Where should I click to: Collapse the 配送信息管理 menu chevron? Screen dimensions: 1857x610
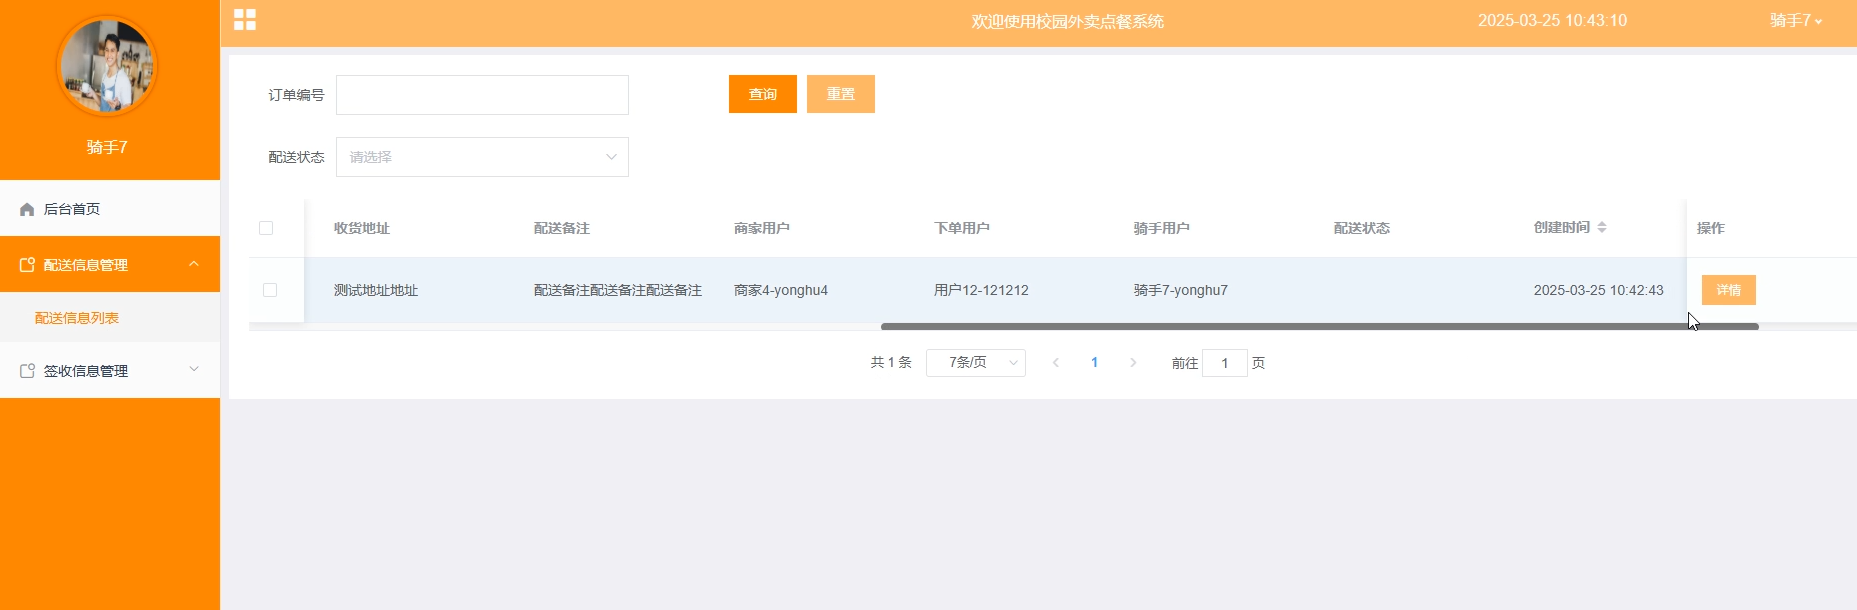(x=194, y=264)
